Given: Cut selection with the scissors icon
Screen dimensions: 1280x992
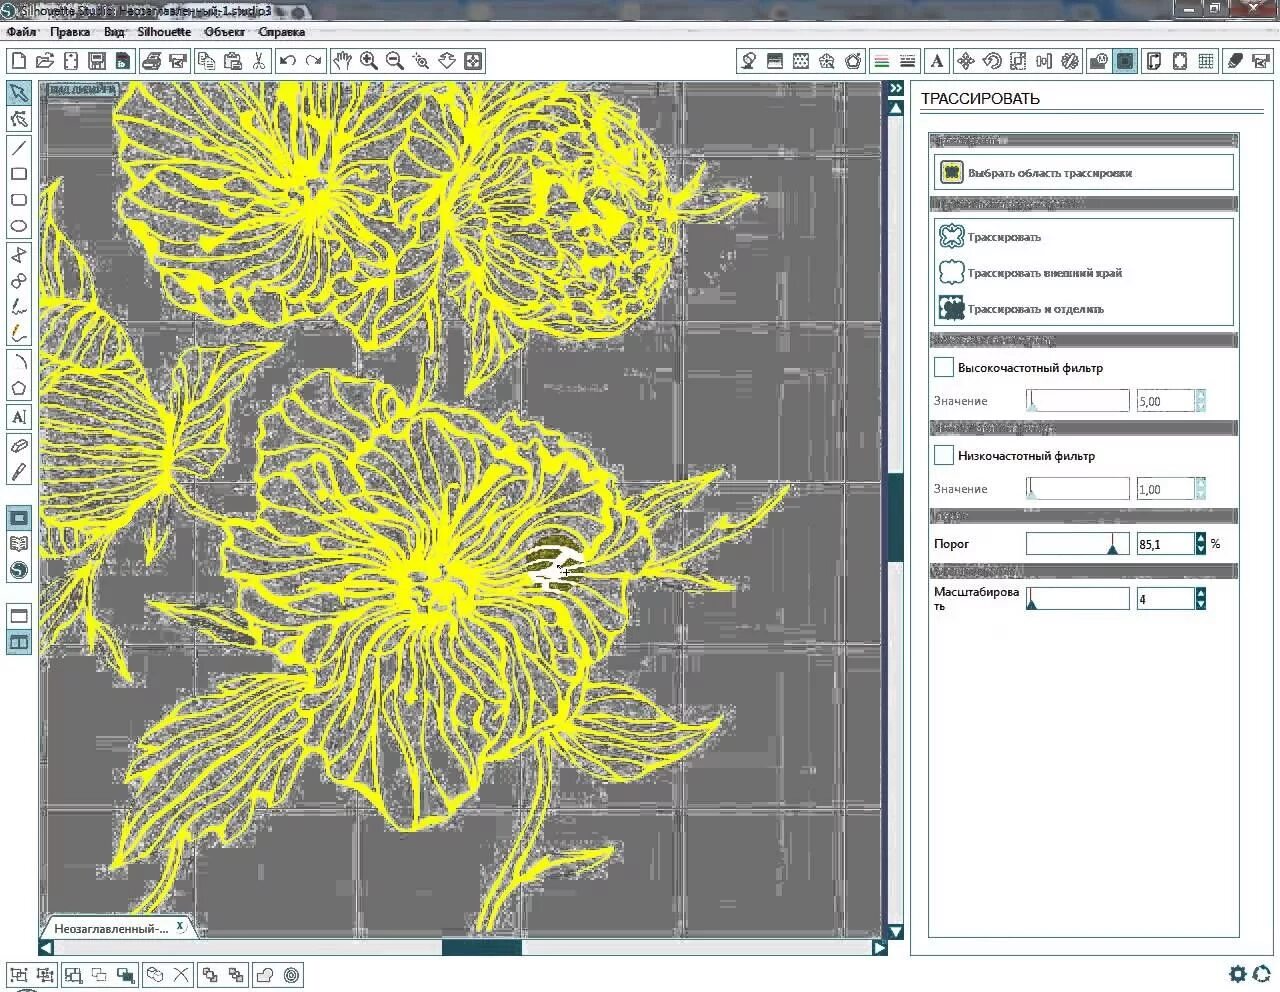Looking at the screenshot, I should point(259,61).
